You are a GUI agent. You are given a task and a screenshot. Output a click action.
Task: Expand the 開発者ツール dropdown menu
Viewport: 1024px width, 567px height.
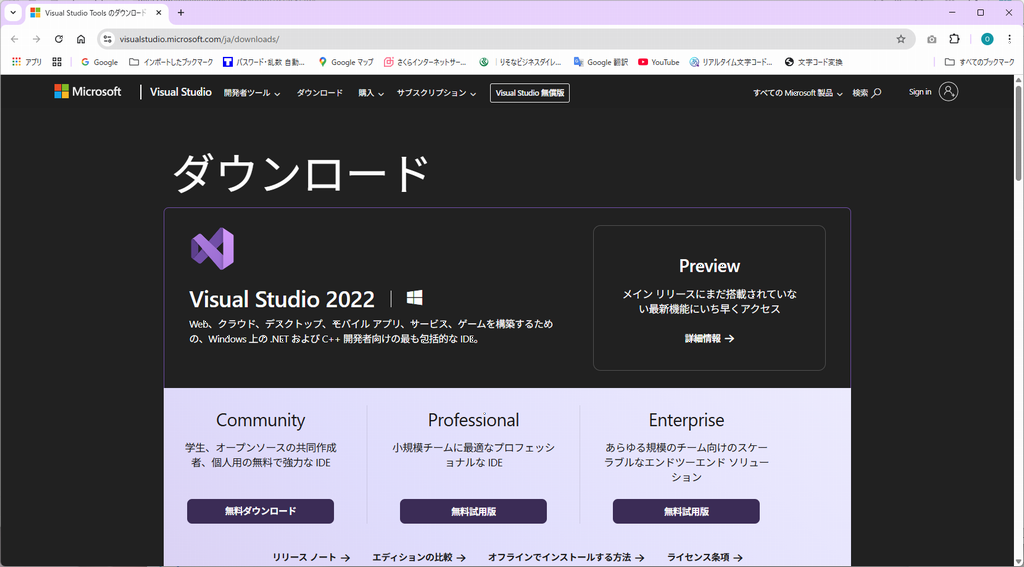tap(251, 93)
